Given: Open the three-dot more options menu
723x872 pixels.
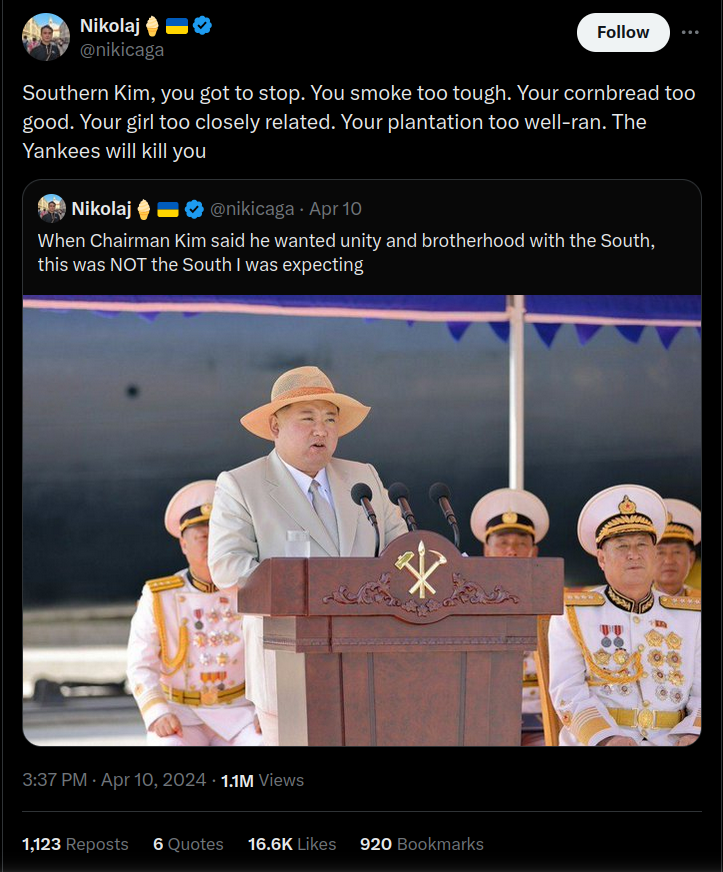Looking at the screenshot, I should tap(690, 32).
